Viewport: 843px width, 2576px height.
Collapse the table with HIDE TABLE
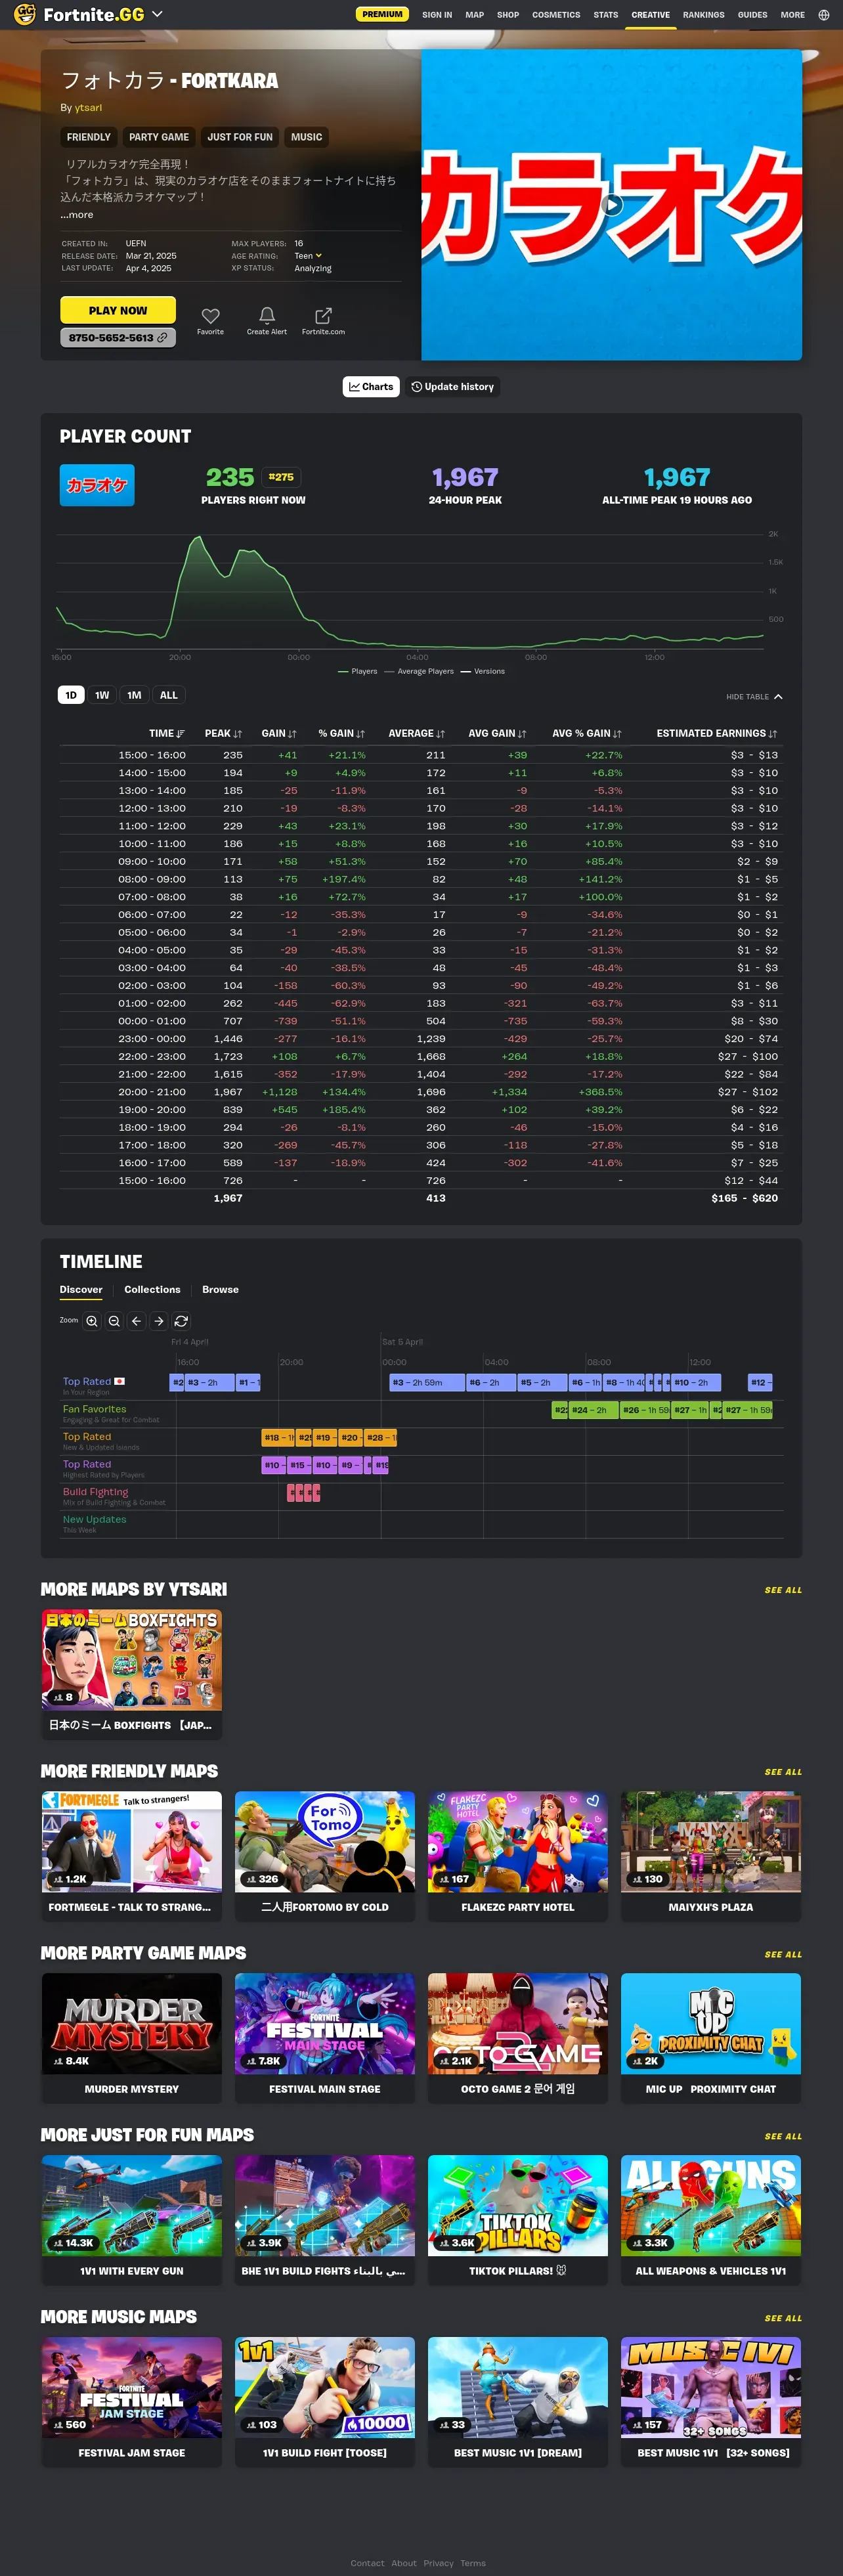[x=755, y=697]
